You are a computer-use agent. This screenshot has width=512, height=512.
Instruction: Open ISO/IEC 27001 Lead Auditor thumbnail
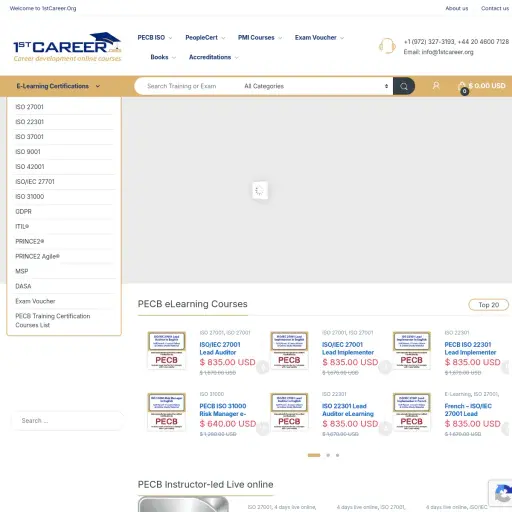point(167,351)
